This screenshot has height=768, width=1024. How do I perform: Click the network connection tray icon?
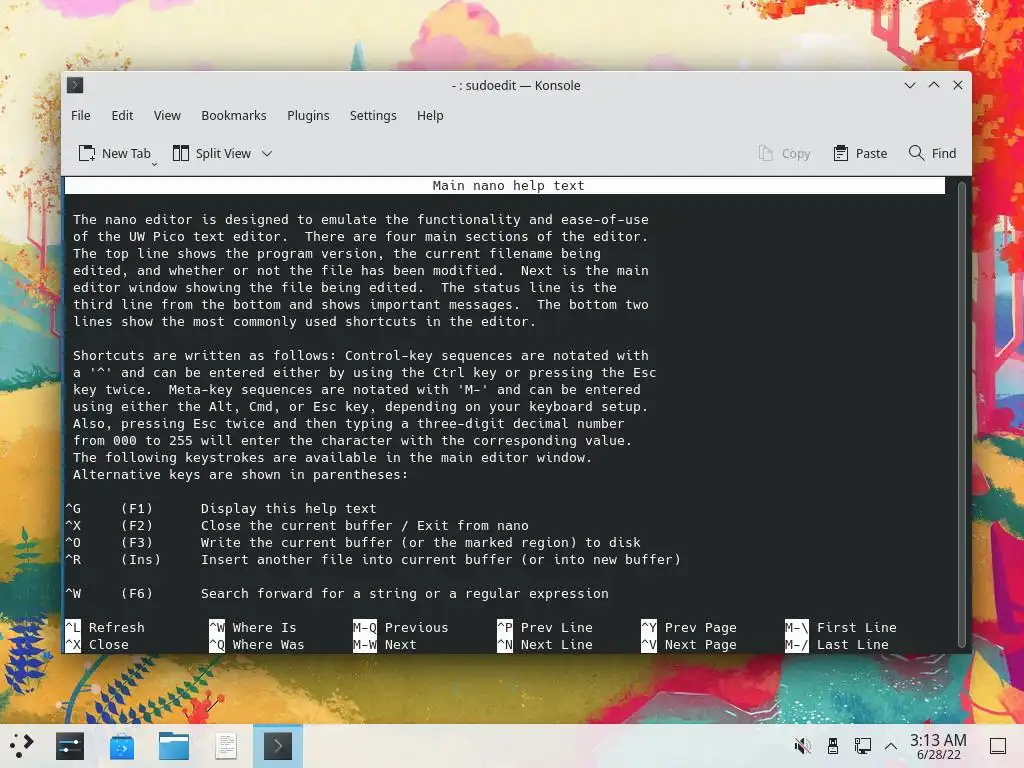[x=862, y=746]
